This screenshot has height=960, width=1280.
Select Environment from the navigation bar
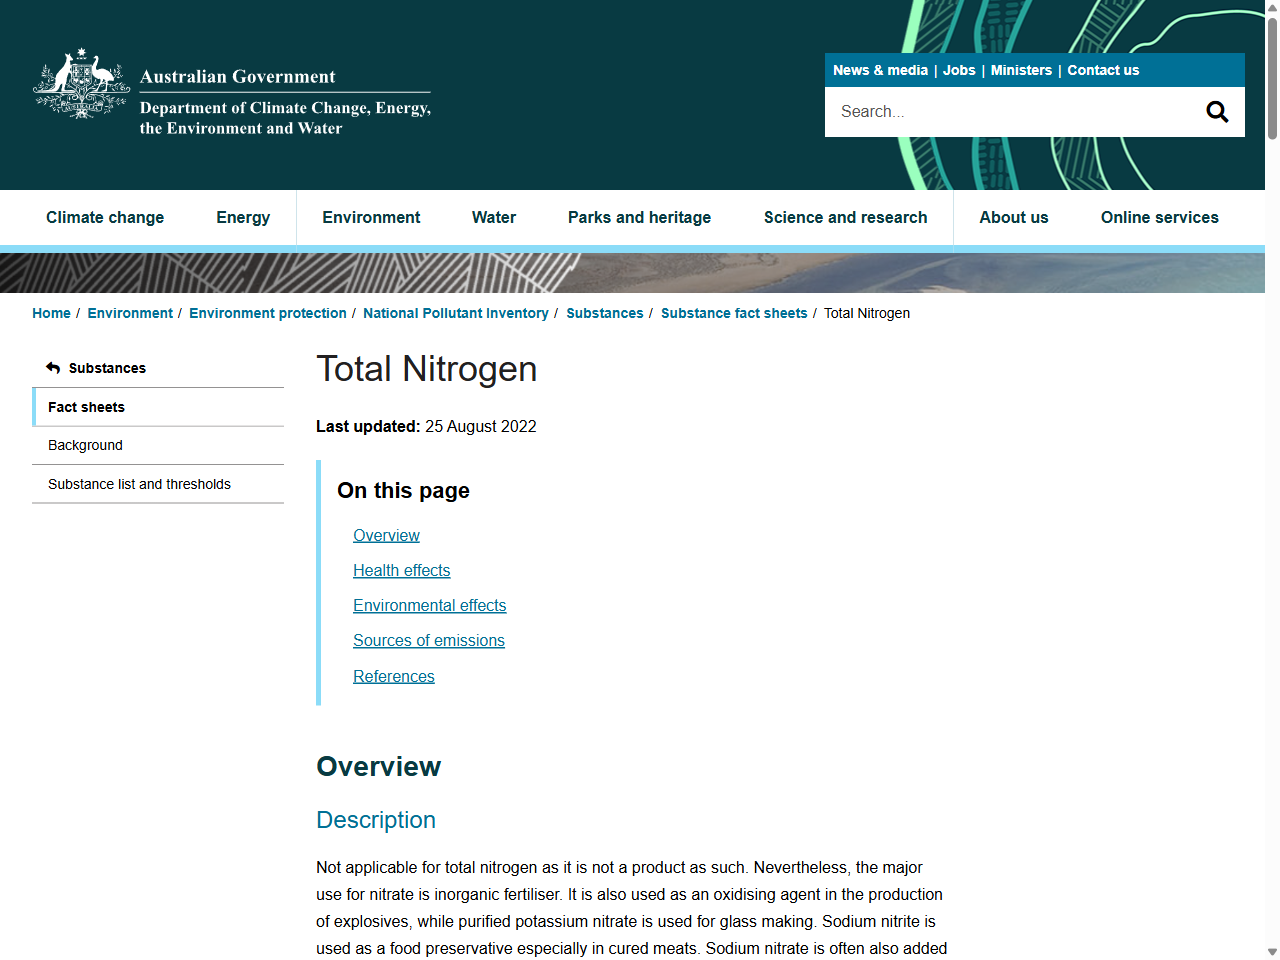[371, 217]
